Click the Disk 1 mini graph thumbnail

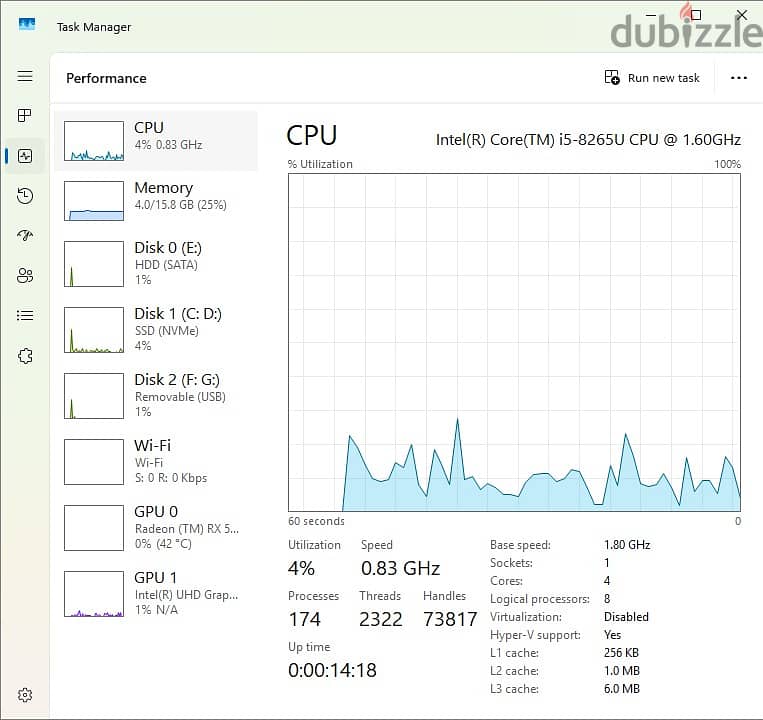click(x=94, y=330)
